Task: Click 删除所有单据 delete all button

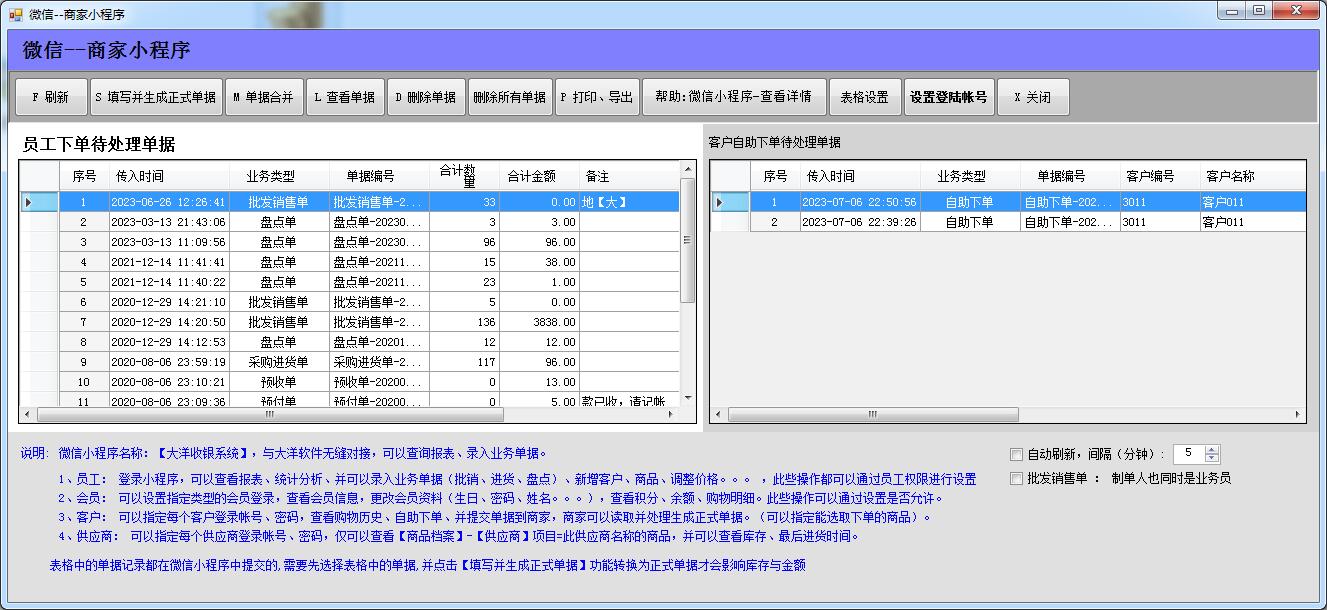Action: click(x=509, y=97)
